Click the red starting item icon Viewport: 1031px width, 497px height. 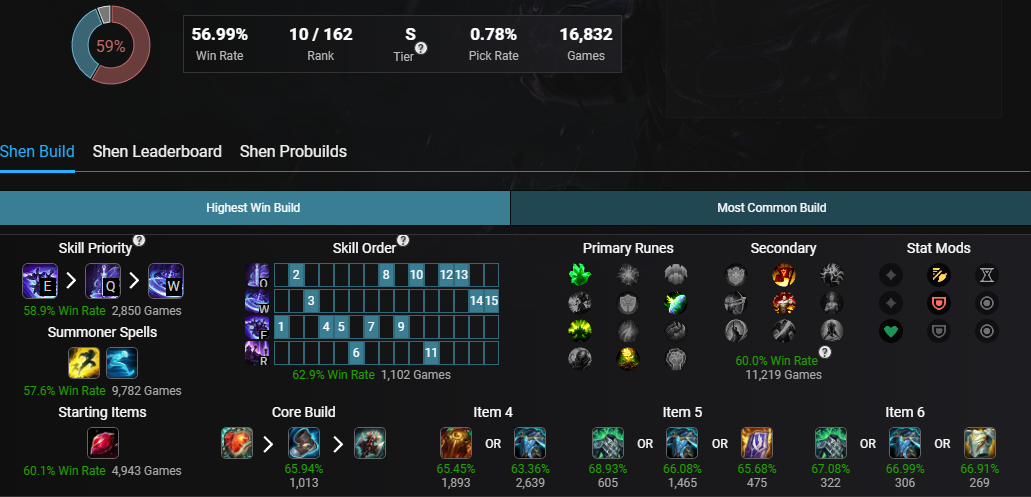[103, 442]
